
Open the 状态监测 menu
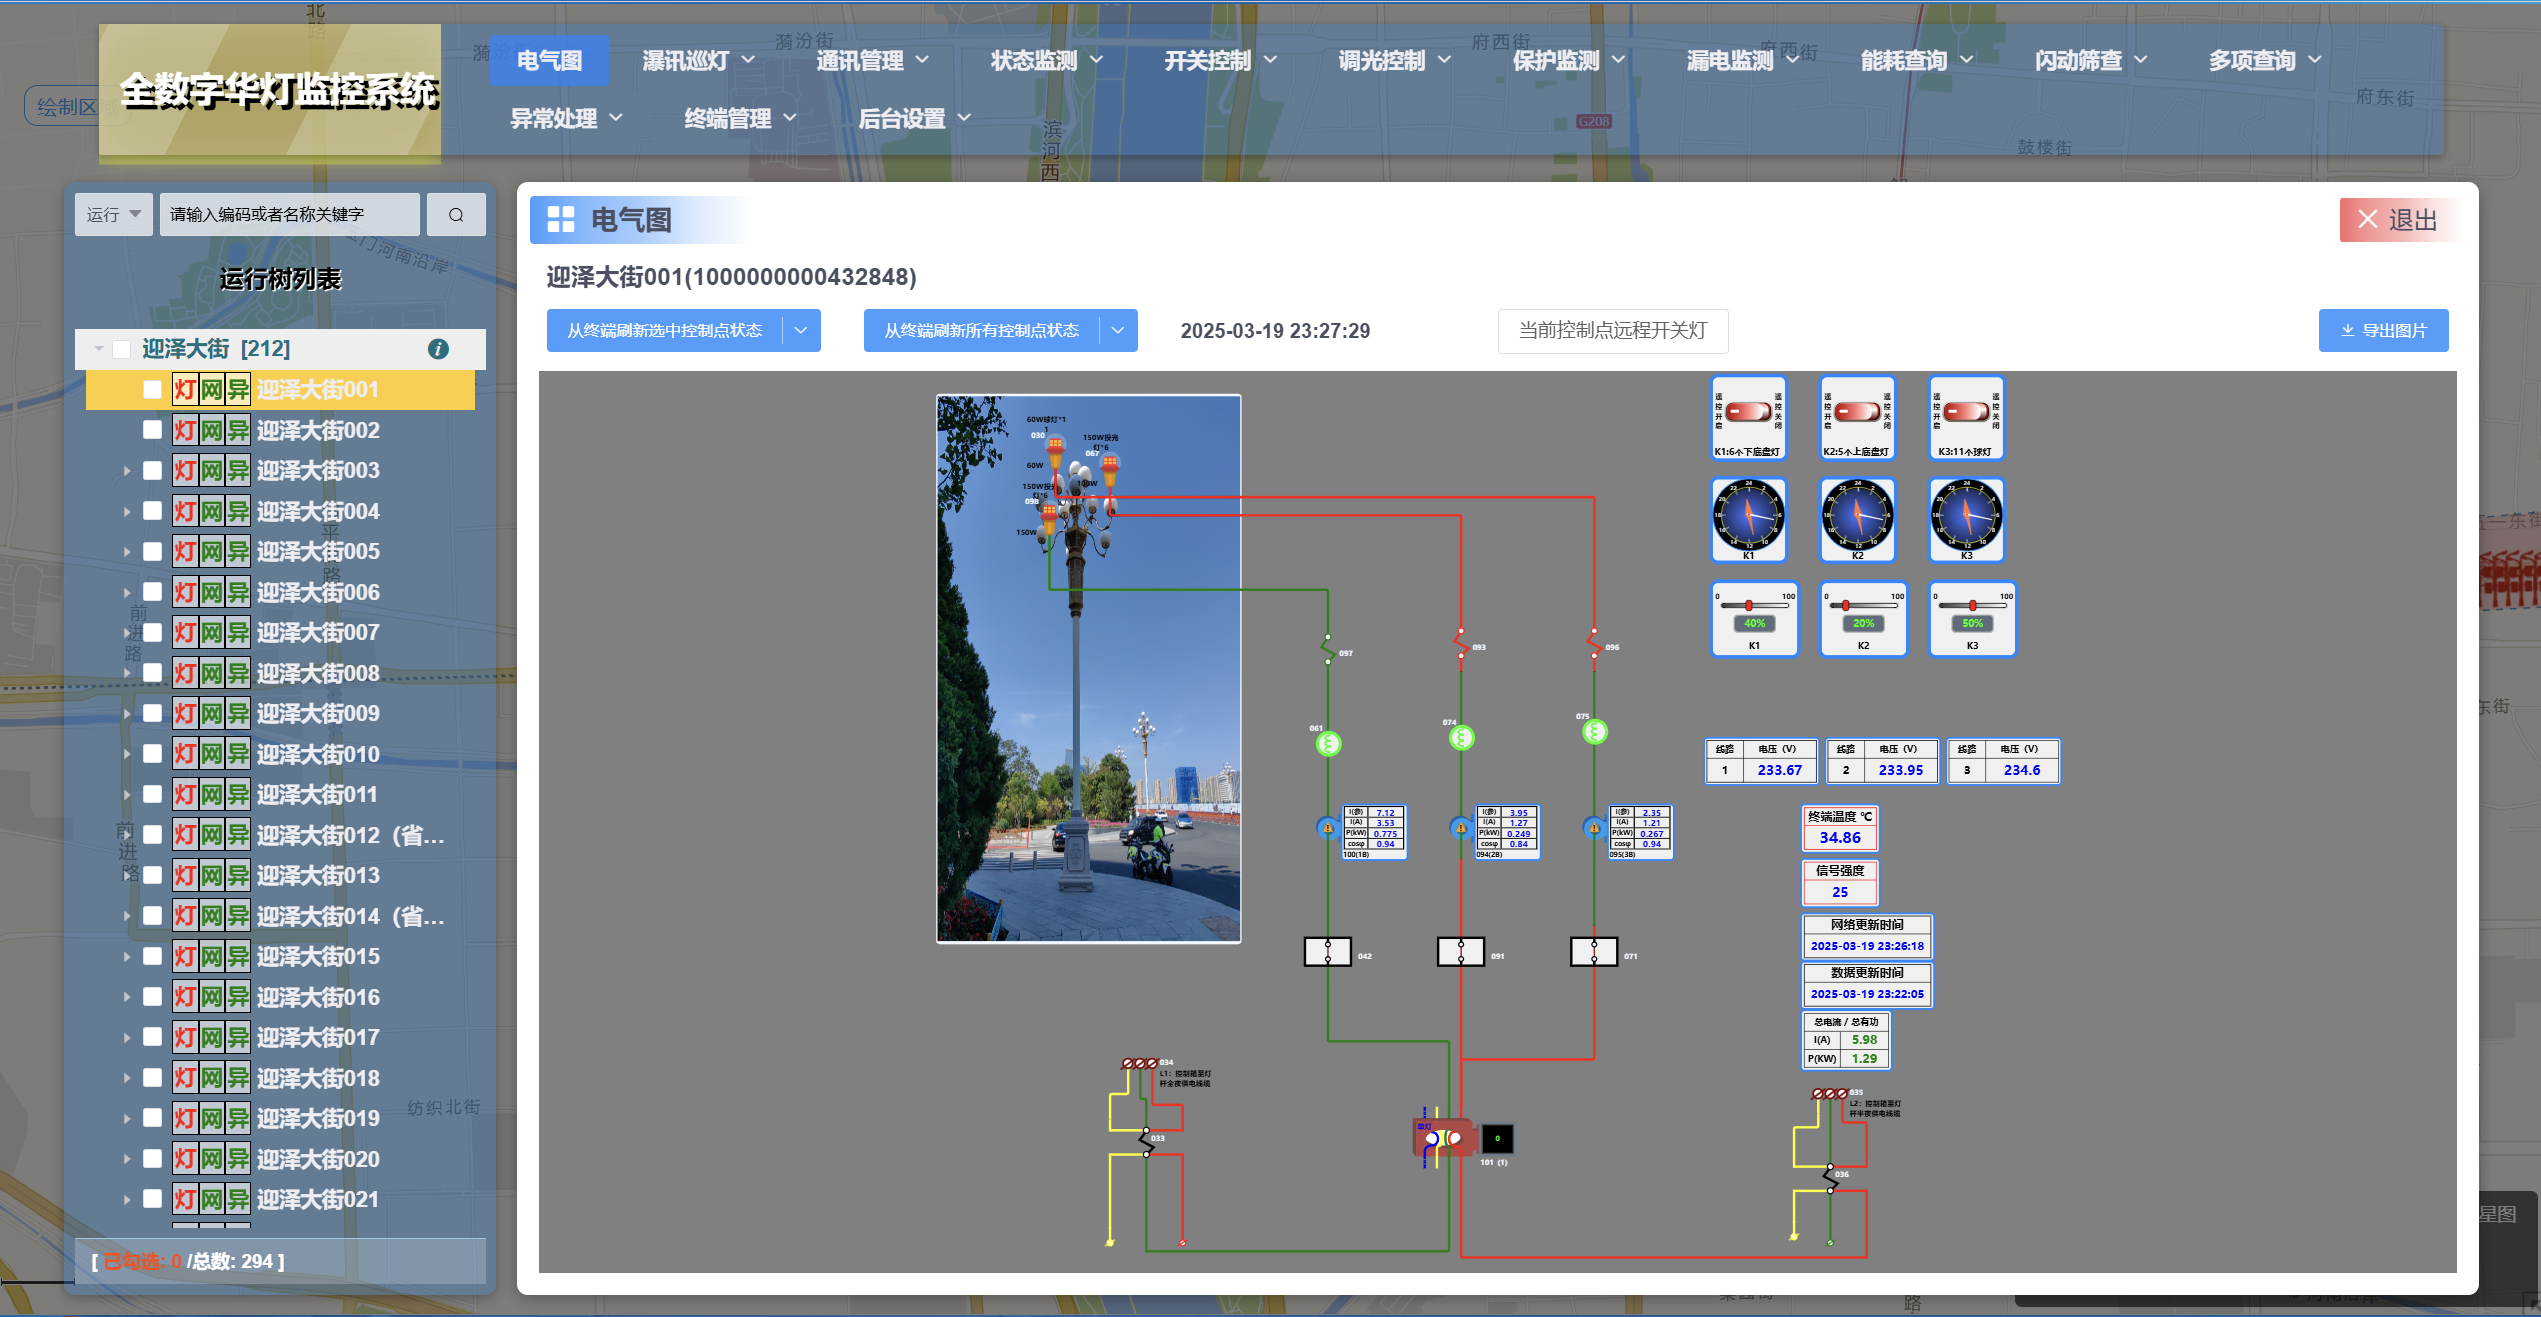click(x=1046, y=61)
